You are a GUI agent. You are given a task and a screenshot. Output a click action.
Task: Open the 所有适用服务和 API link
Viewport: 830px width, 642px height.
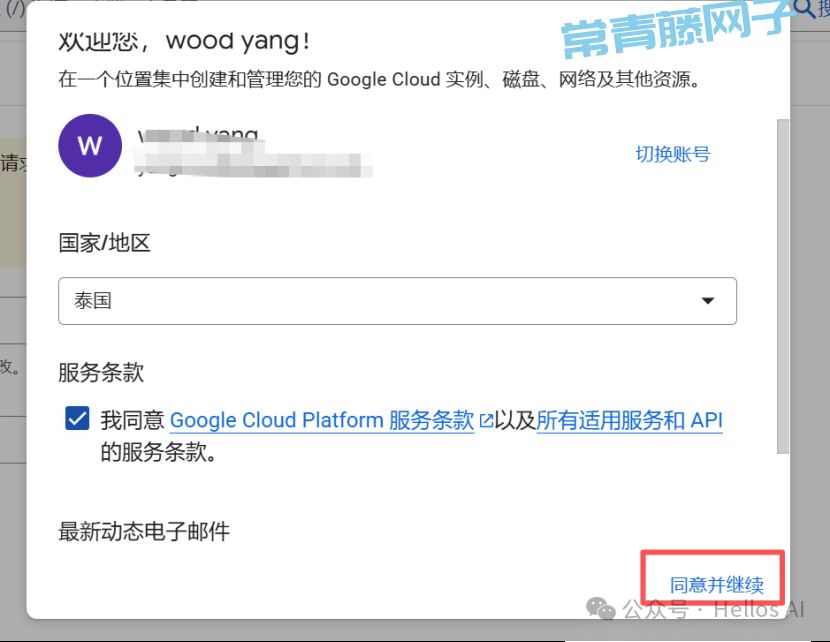point(629,420)
